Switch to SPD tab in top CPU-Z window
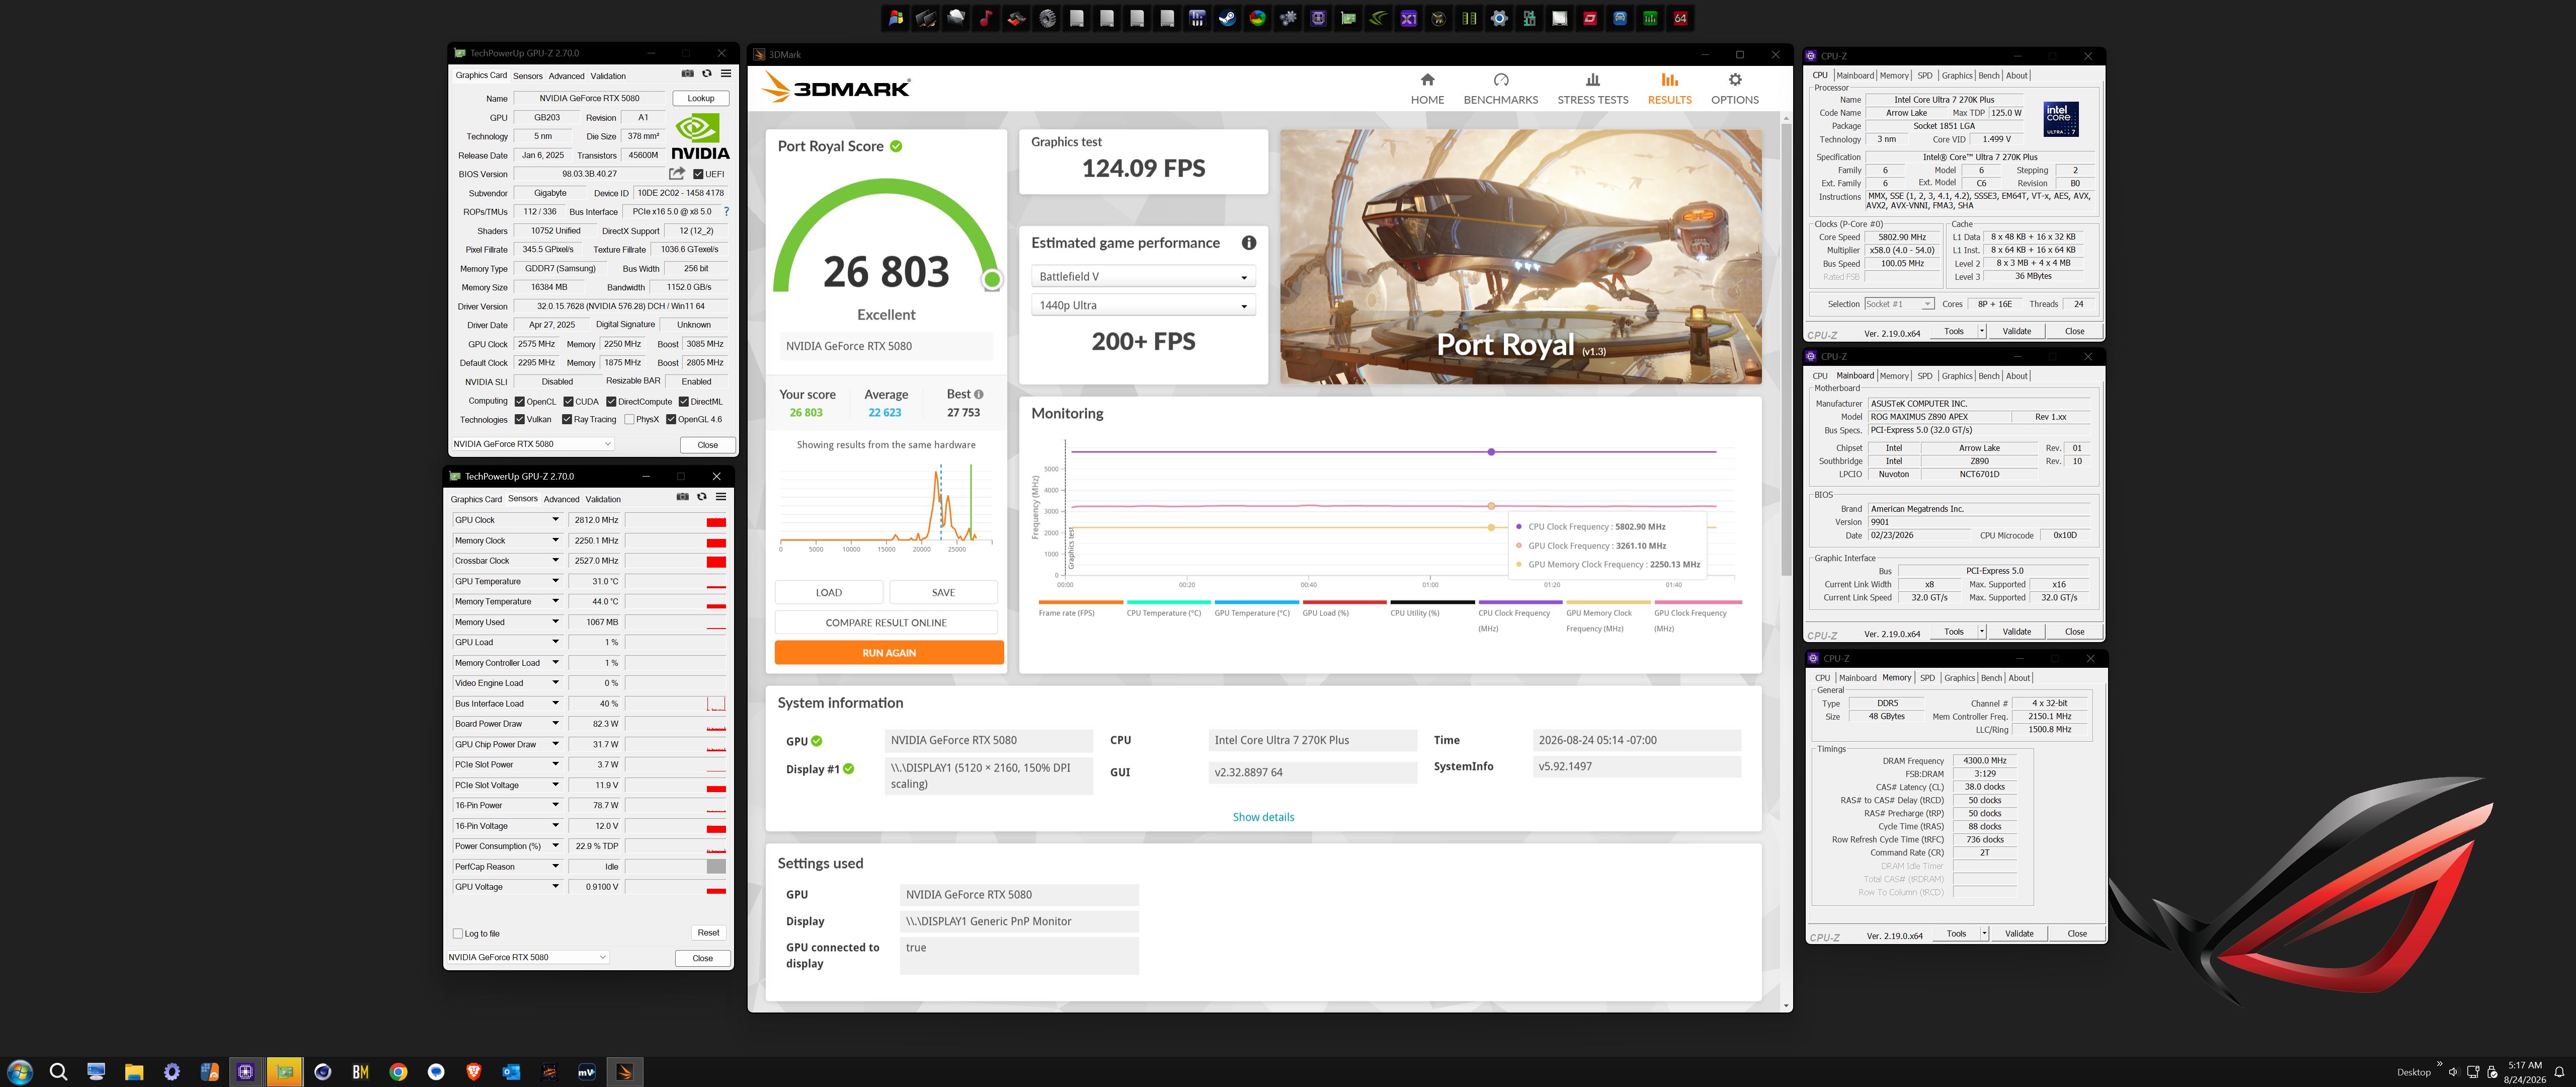This screenshot has width=2576, height=1087. point(1925,76)
